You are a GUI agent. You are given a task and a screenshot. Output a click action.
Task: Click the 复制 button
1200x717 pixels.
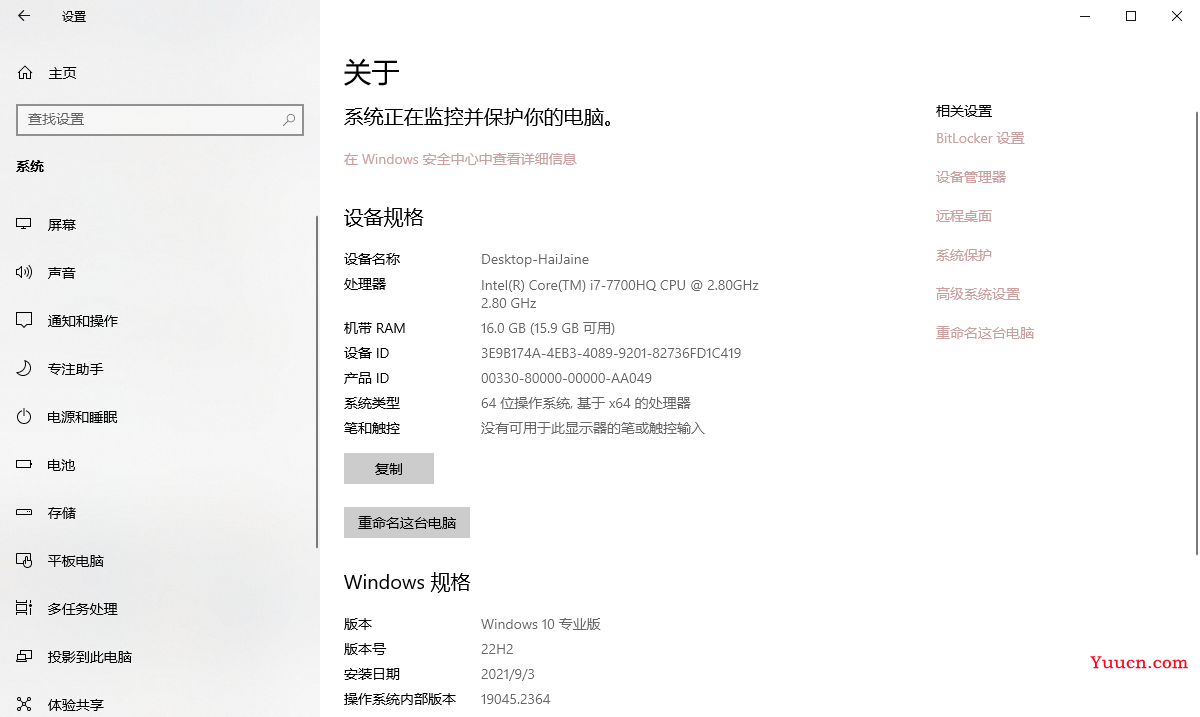389,468
